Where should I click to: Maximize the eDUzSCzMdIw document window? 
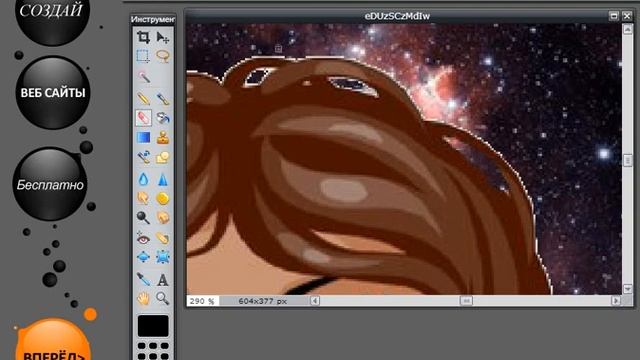[x=614, y=16]
